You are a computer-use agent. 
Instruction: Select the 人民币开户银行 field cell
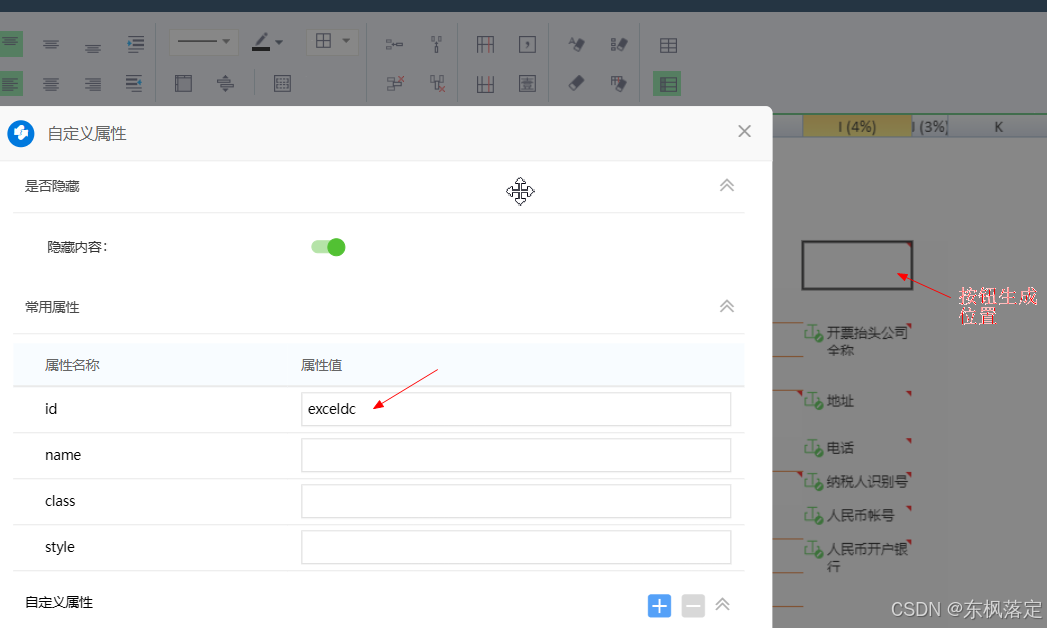857,557
